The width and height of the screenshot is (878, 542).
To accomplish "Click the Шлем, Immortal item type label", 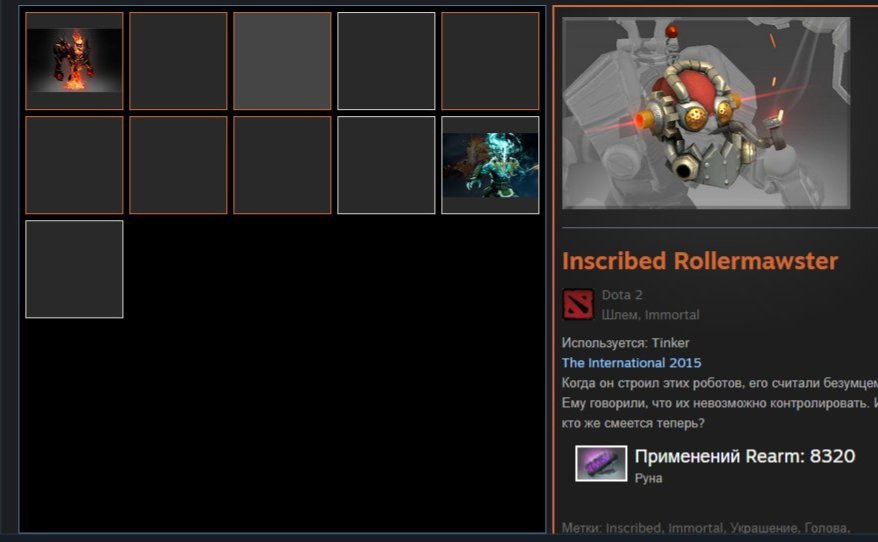I will coord(650,315).
